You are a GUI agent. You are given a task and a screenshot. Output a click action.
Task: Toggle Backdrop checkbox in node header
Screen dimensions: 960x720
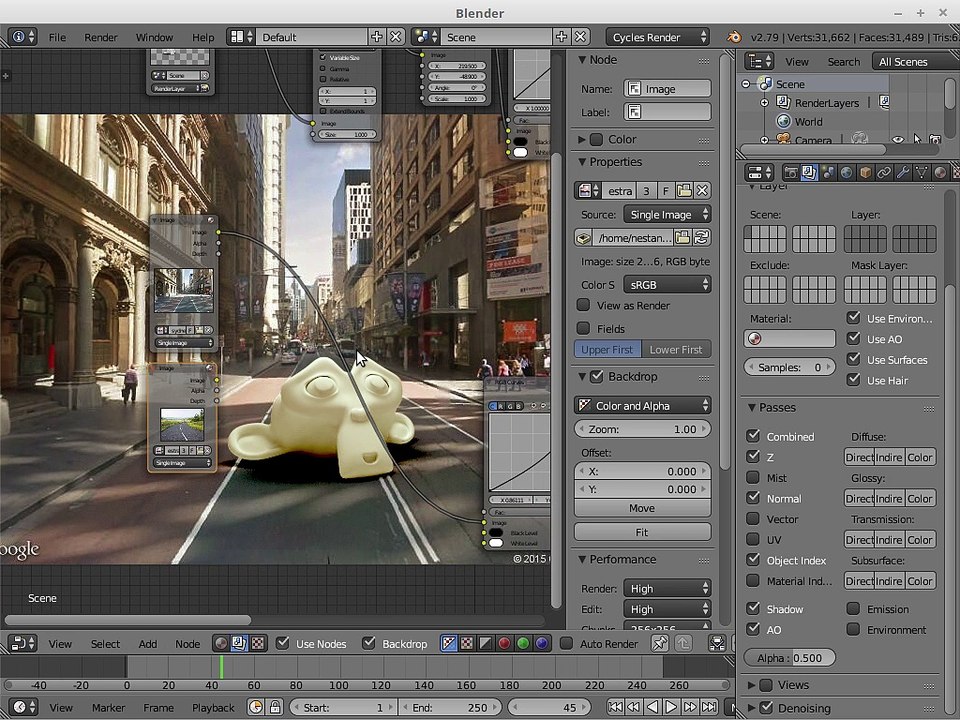(369, 643)
